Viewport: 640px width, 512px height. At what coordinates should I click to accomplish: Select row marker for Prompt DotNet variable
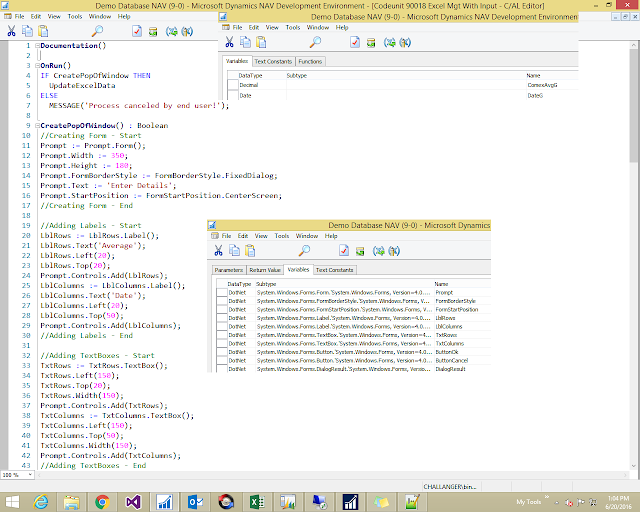pos(222,292)
